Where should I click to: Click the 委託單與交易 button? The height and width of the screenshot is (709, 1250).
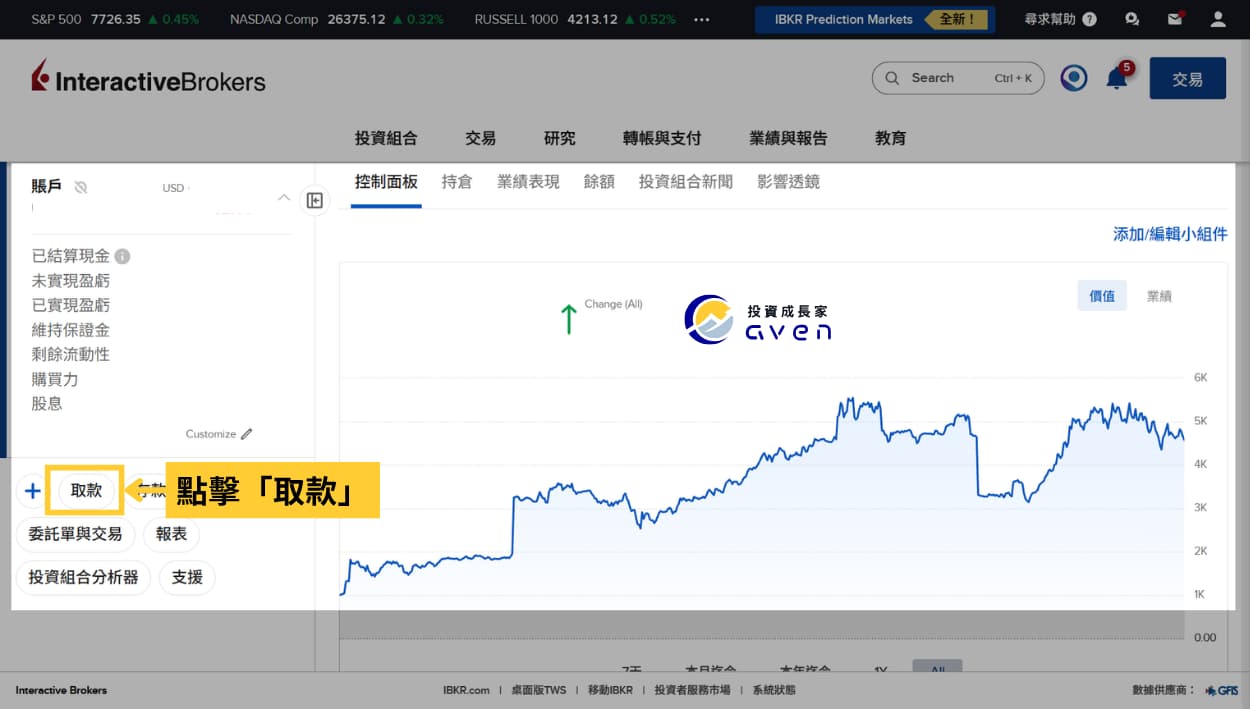[x=75, y=534]
